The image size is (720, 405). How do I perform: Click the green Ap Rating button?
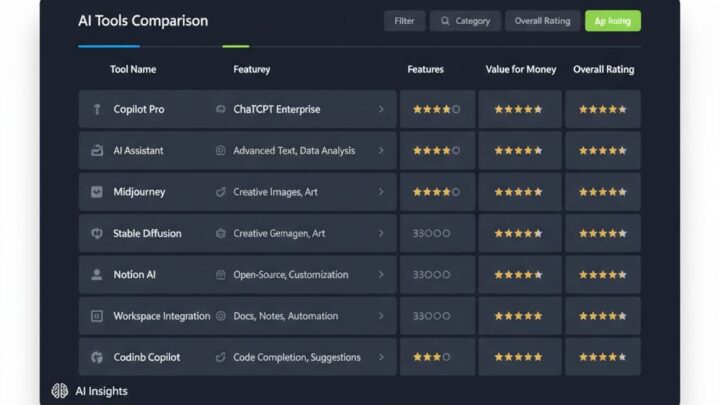click(613, 21)
